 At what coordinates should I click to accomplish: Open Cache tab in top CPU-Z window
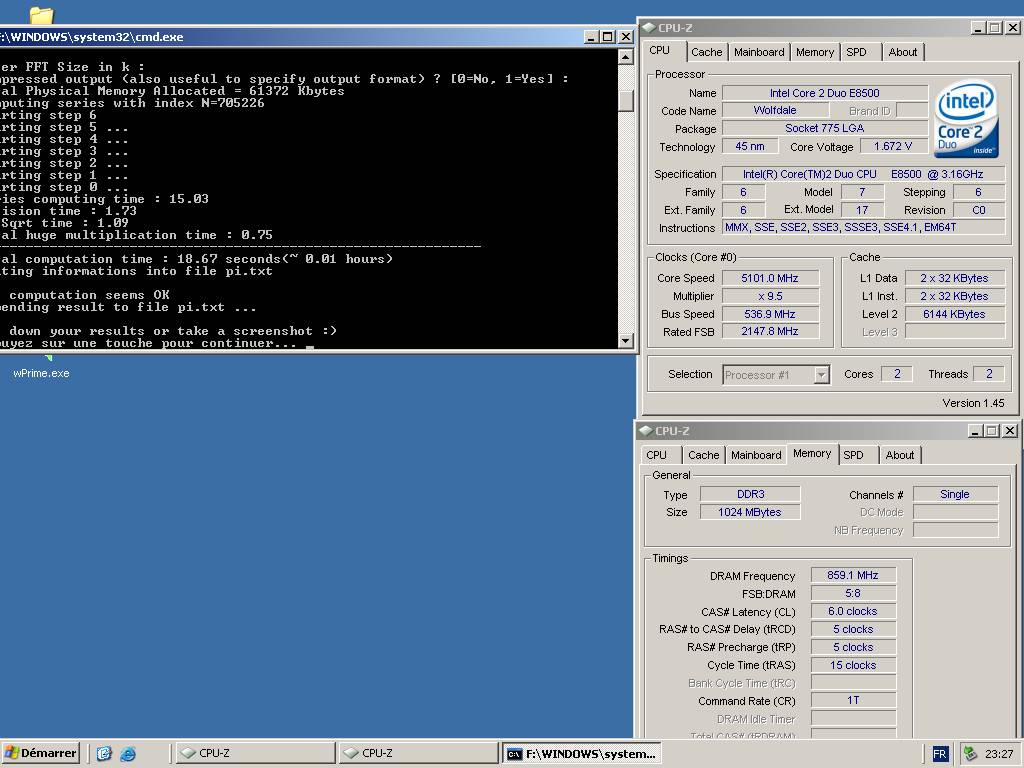pyautogui.click(x=707, y=52)
